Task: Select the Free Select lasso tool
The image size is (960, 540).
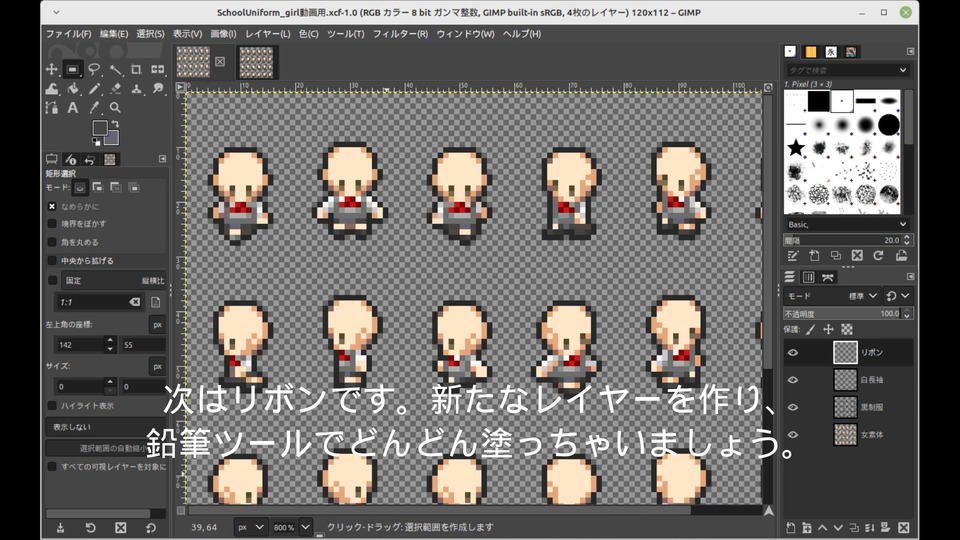Action: (x=94, y=69)
